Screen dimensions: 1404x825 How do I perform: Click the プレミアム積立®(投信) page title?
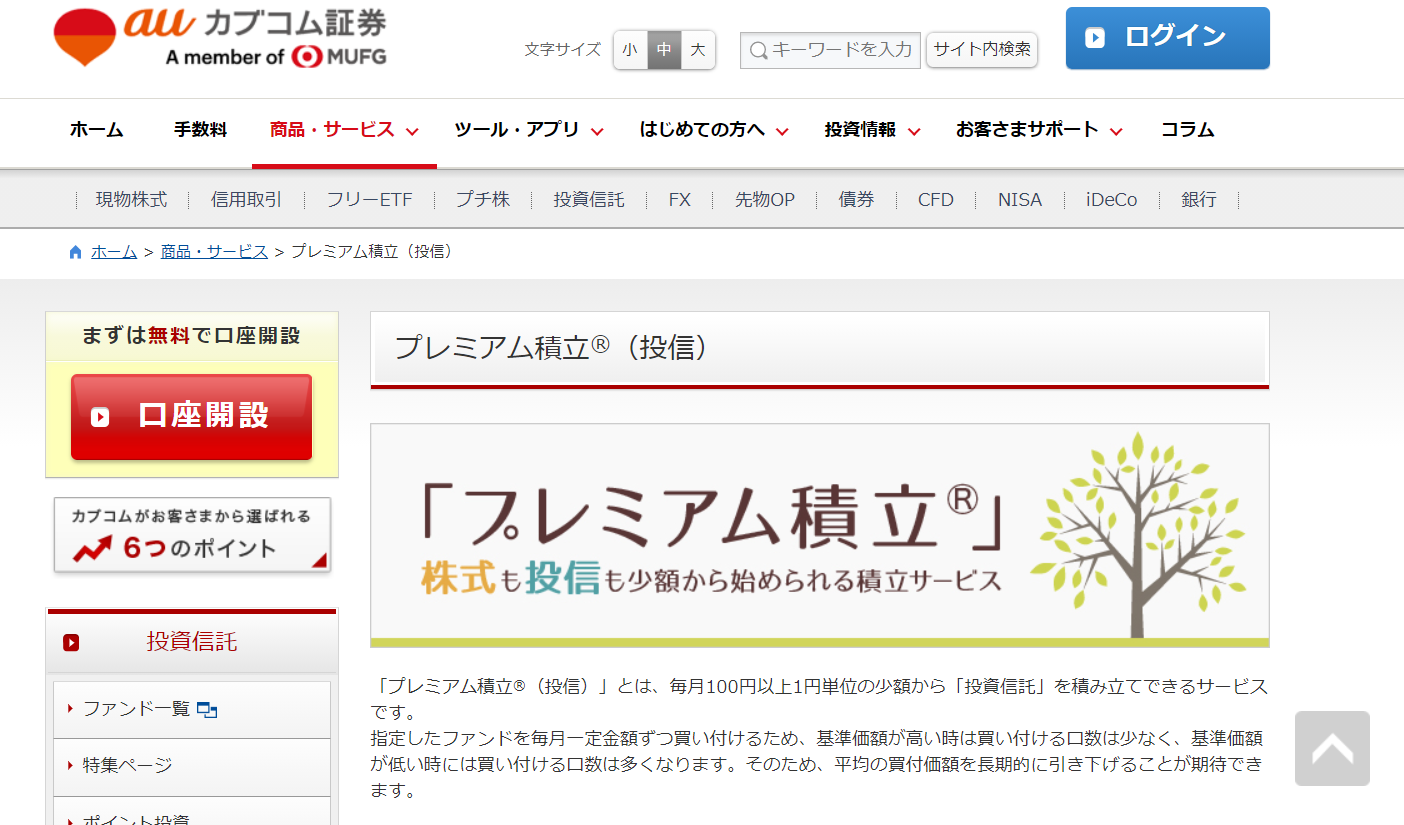coord(552,348)
